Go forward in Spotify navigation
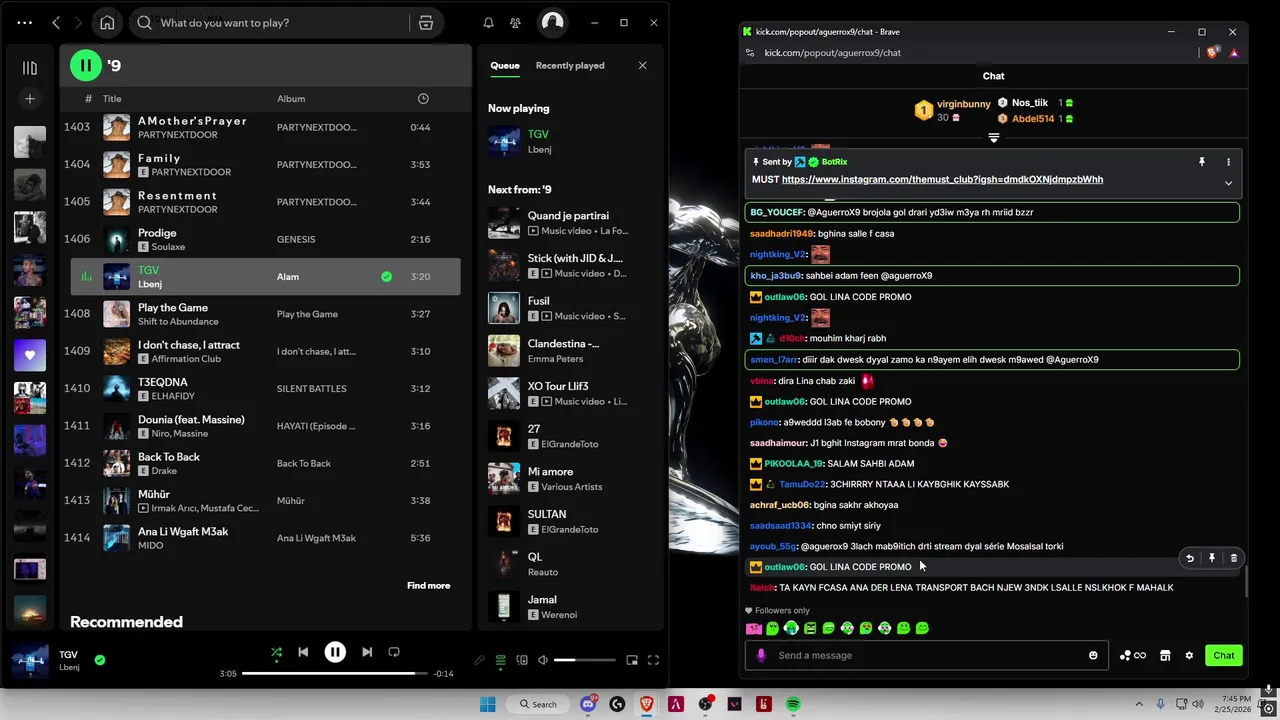 tap(78, 23)
